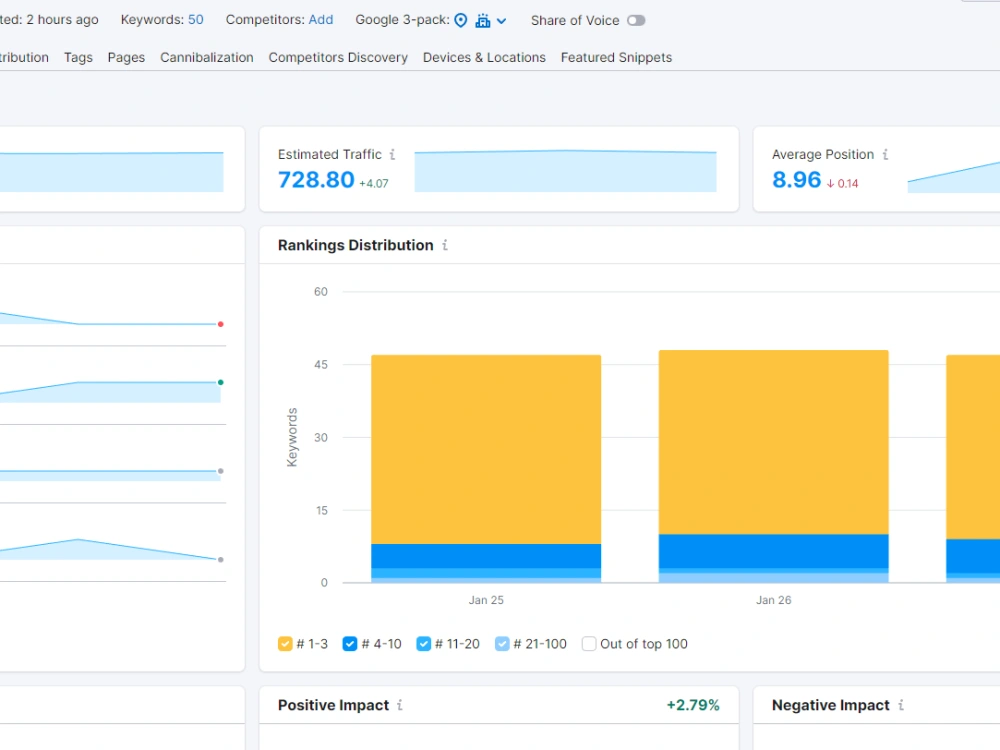1000x750 pixels.
Task: Switch to Competitors Discovery tab
Action: pos(338,57)
